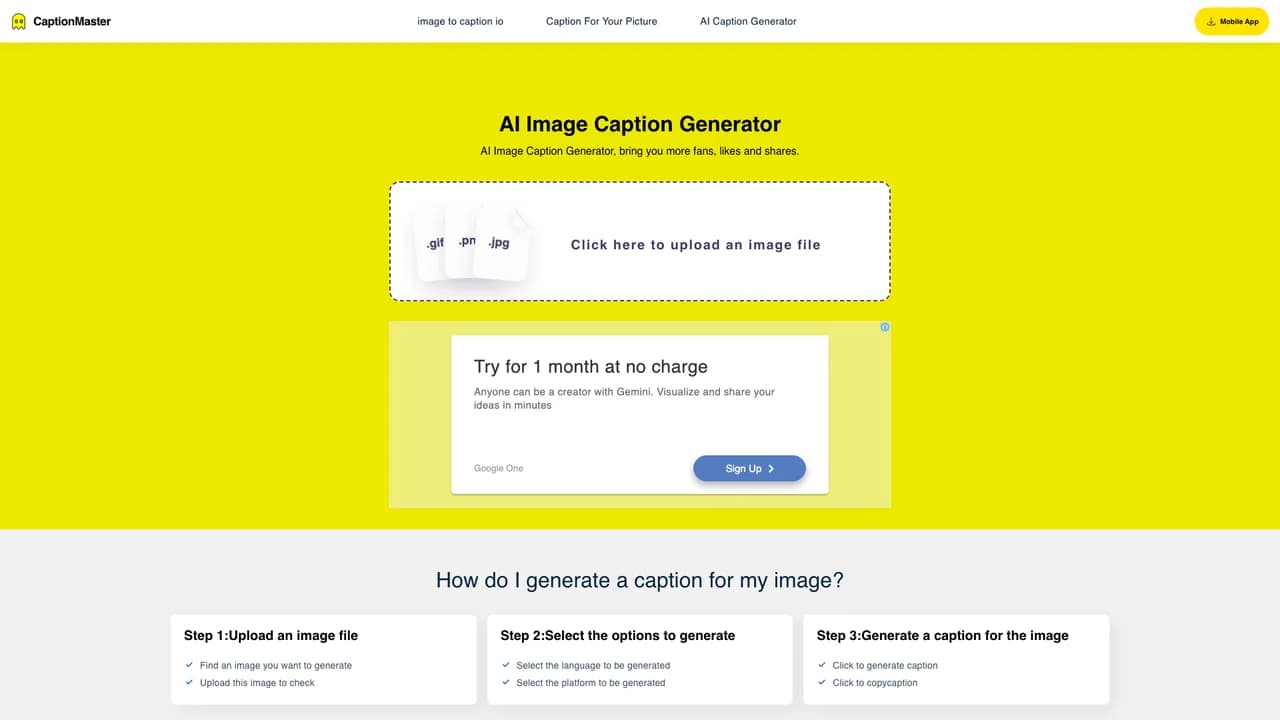Click the CaptionMaster ghost logo icon
Screen dimensions: 1280x720
click(x=19, y=21)
